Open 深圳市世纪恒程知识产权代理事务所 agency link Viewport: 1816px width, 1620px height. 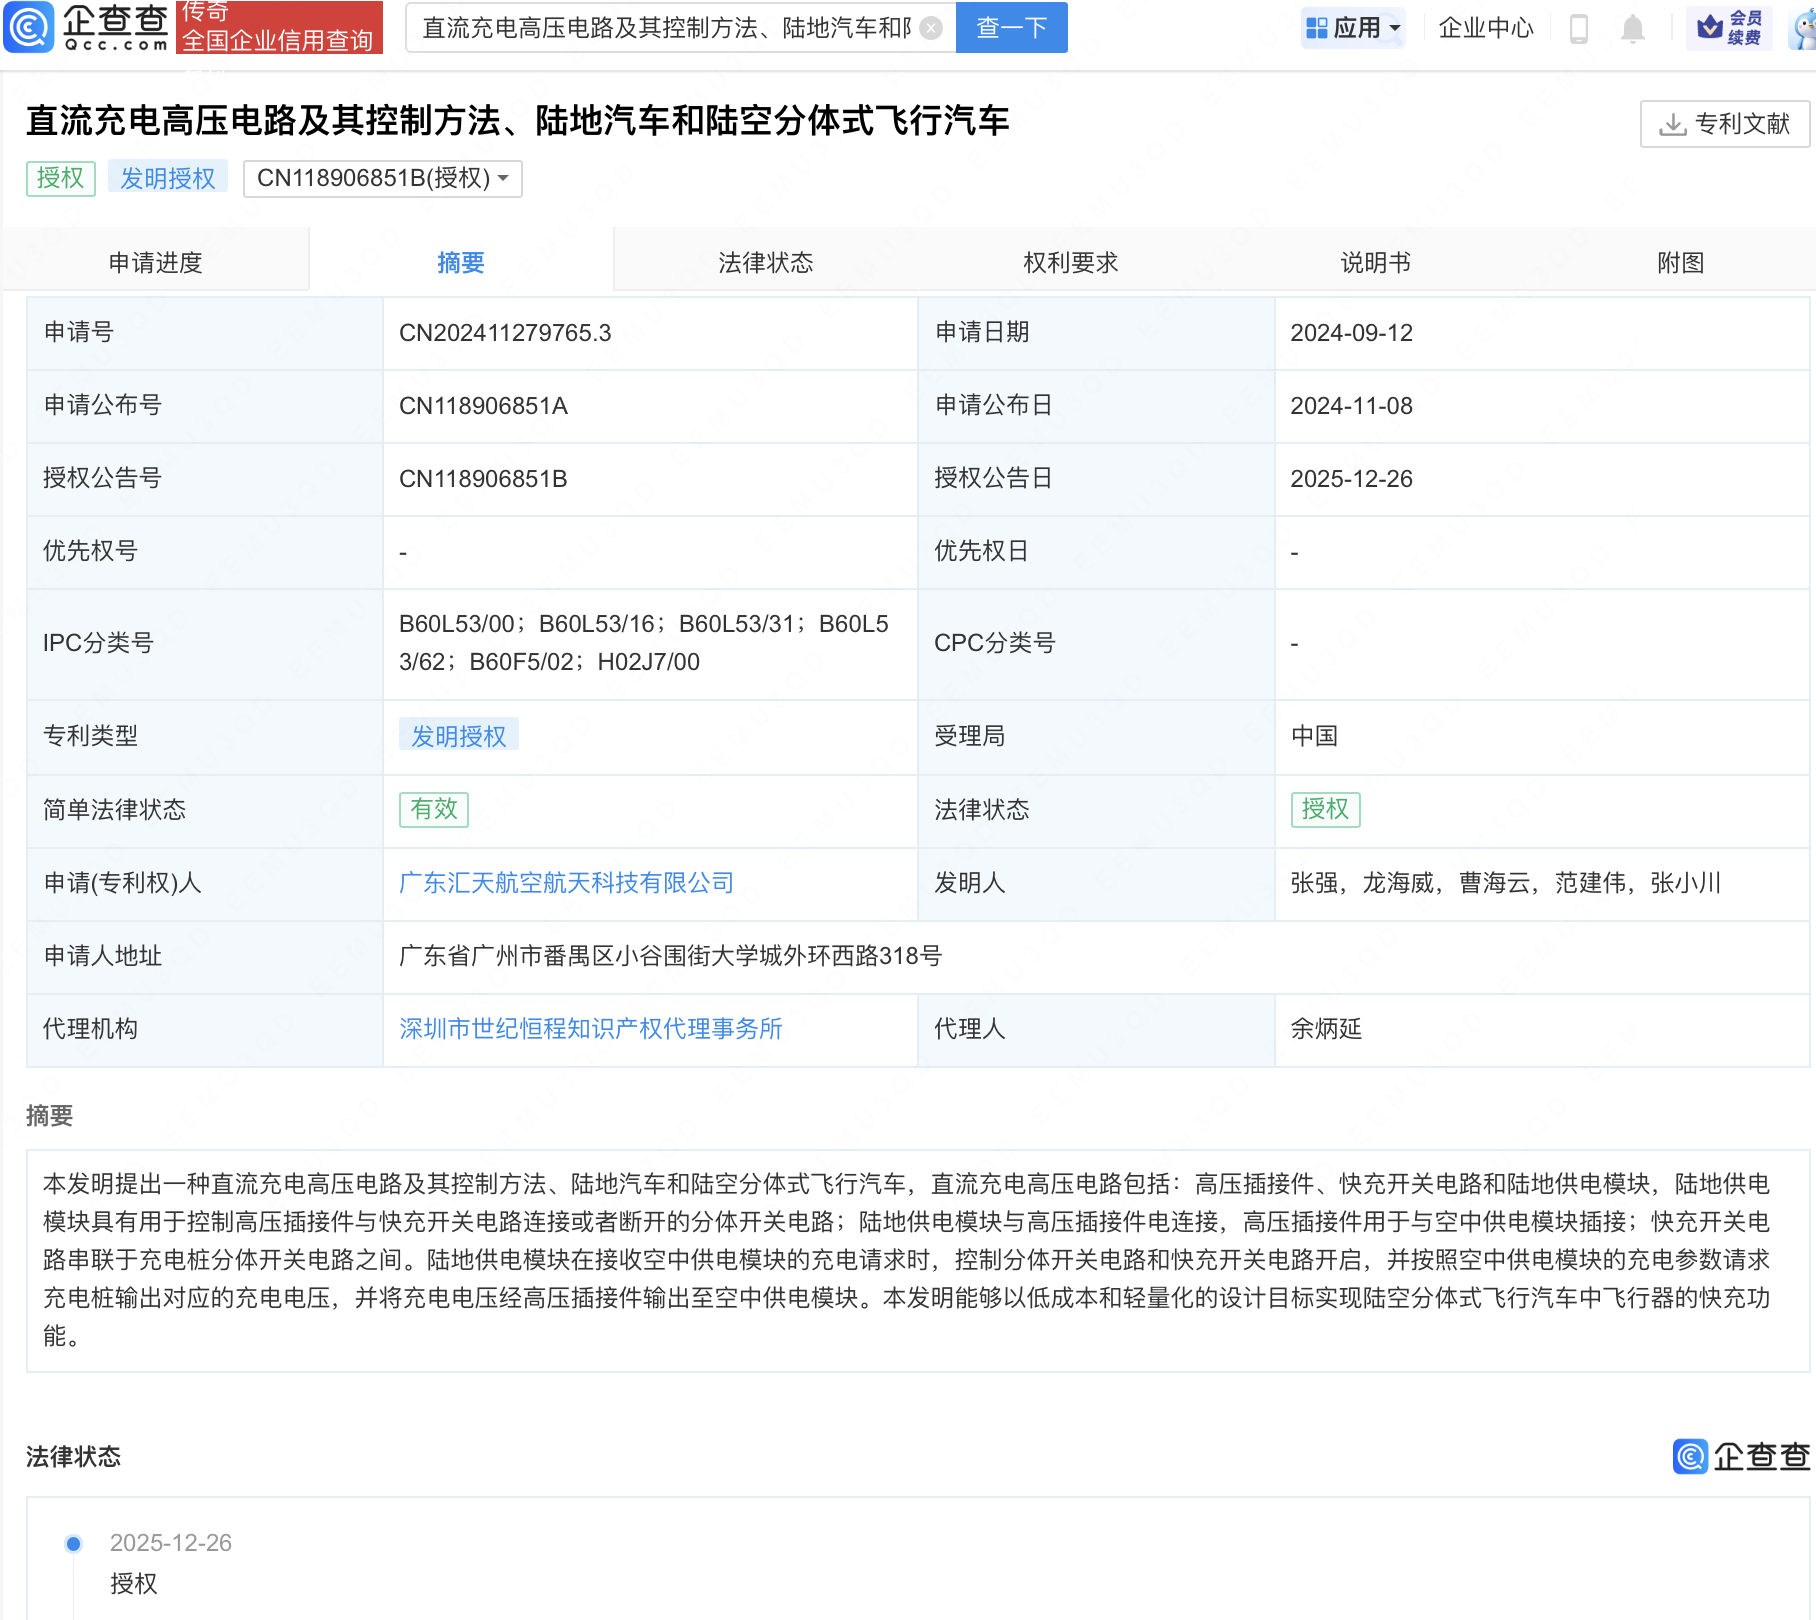[590, 1029]
